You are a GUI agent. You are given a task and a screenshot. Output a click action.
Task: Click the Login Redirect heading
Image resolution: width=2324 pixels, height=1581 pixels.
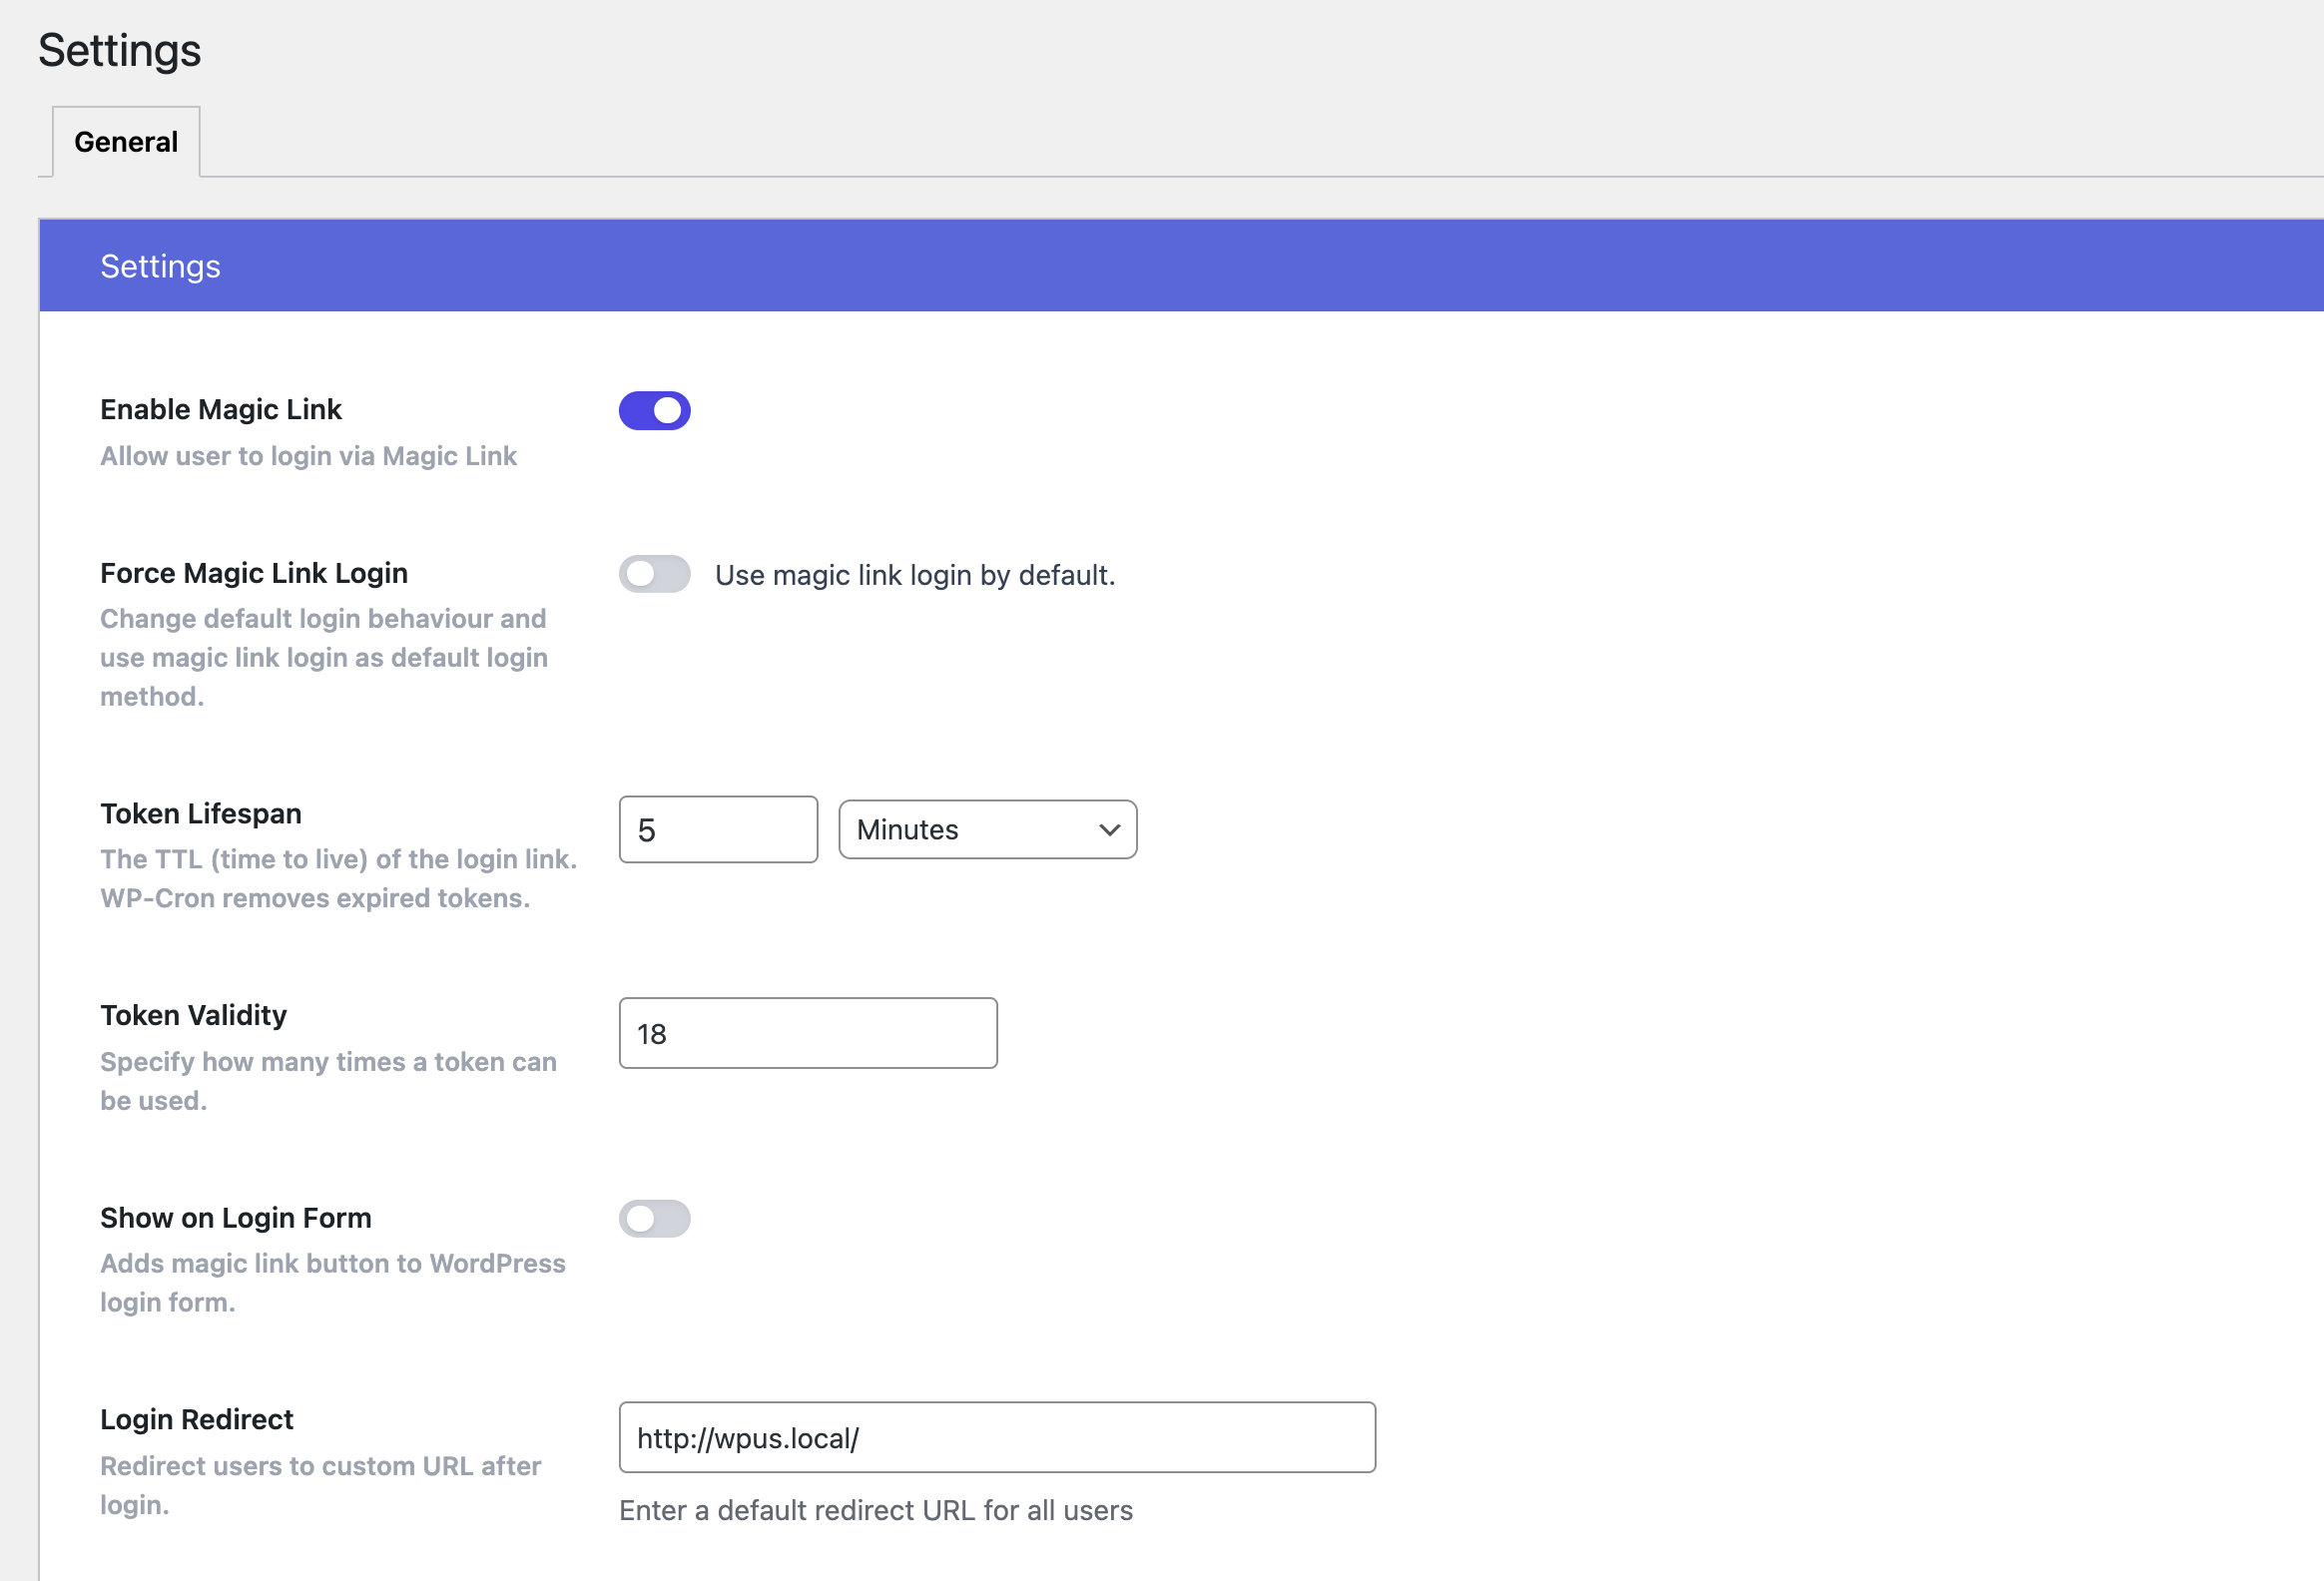(x=196, y=1418)
